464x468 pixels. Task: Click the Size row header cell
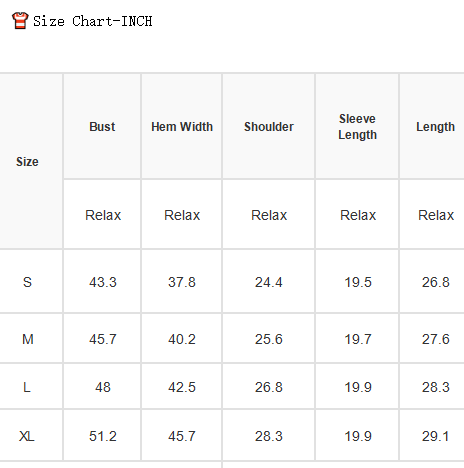[x=27, y=162]
